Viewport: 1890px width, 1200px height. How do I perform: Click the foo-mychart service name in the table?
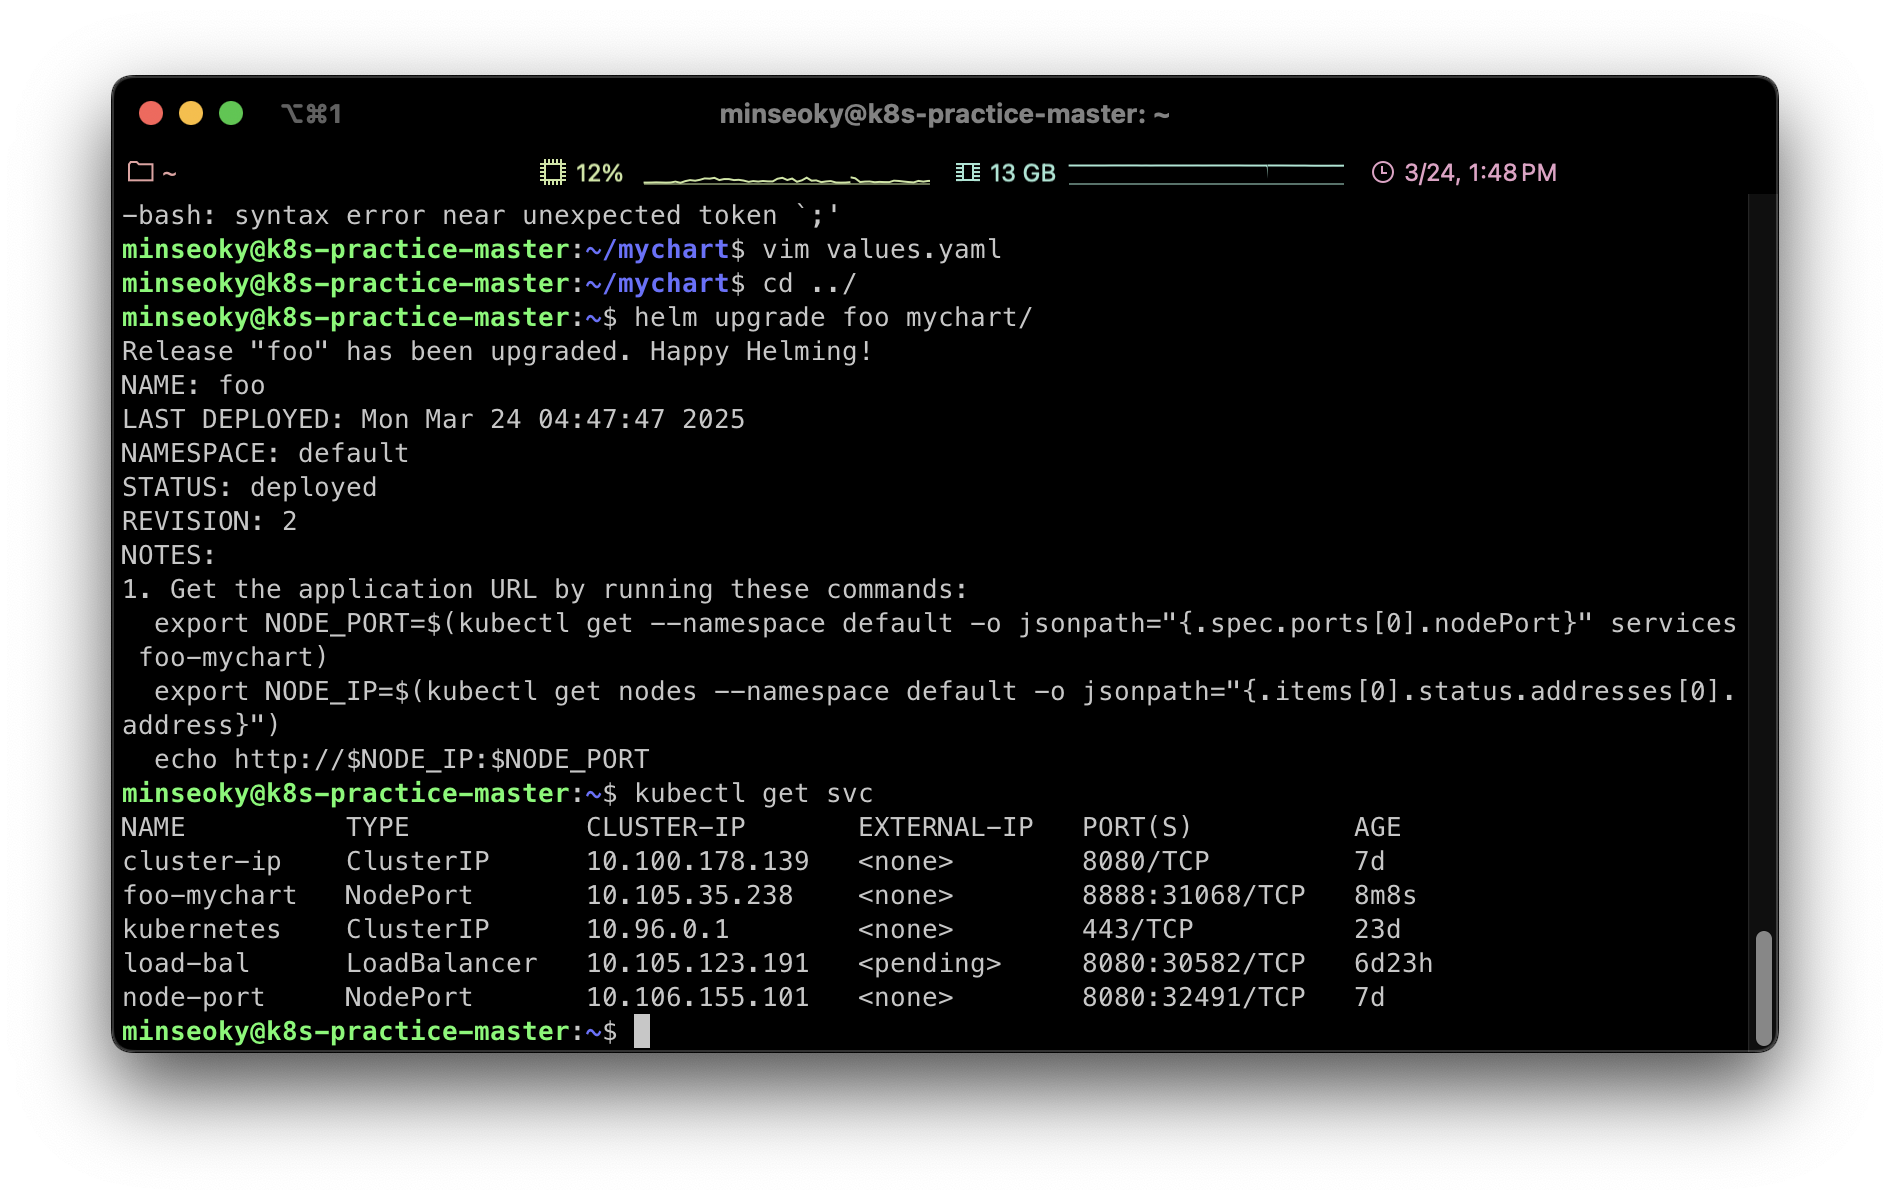coord(209,895)
